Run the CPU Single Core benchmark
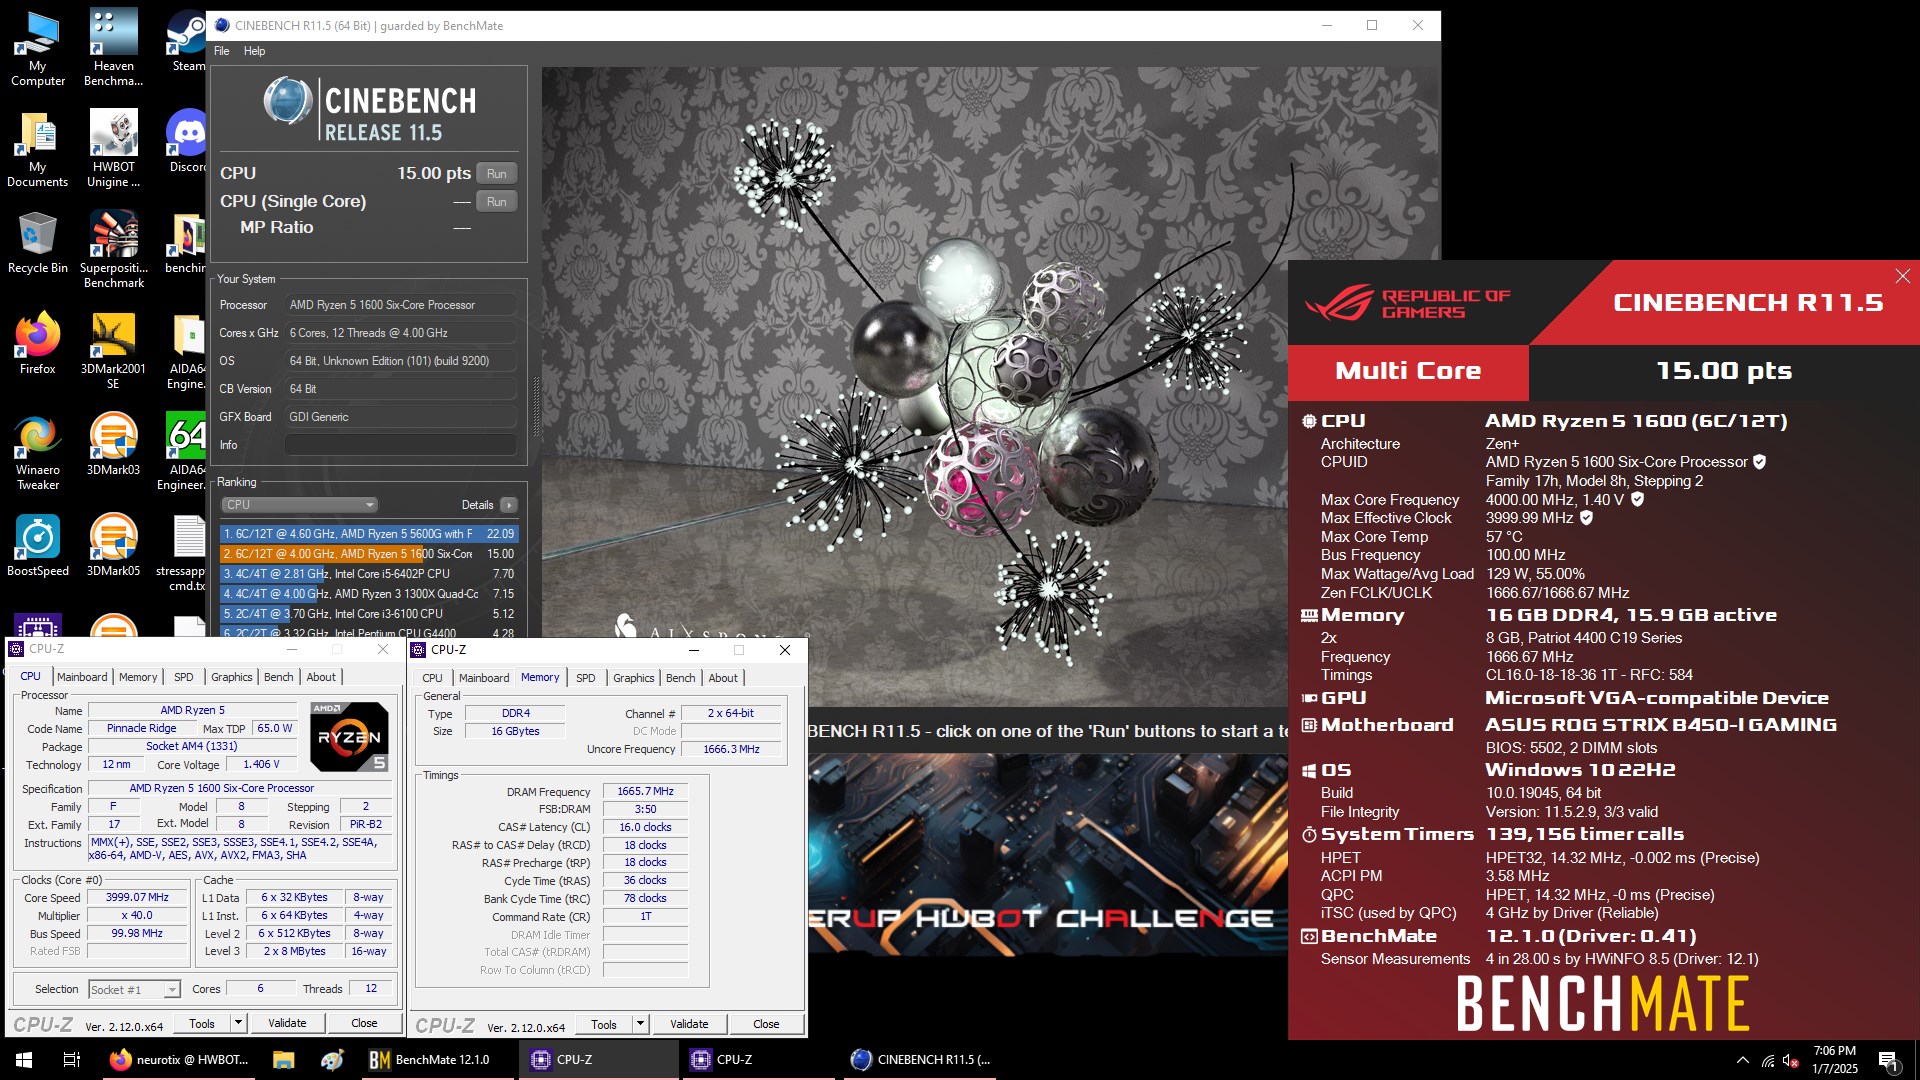The image size is (1920, 1080). [497, 202]
